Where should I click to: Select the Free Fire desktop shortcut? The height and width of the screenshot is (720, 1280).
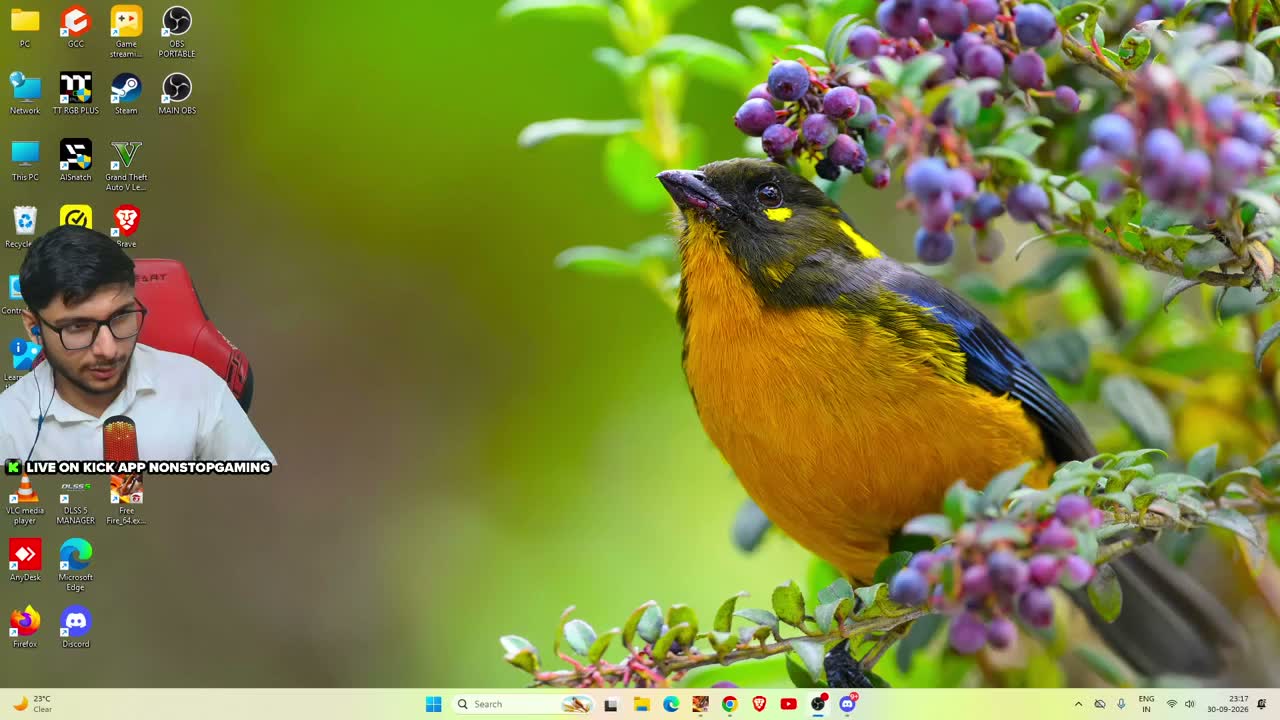click(x=126, y=500)
